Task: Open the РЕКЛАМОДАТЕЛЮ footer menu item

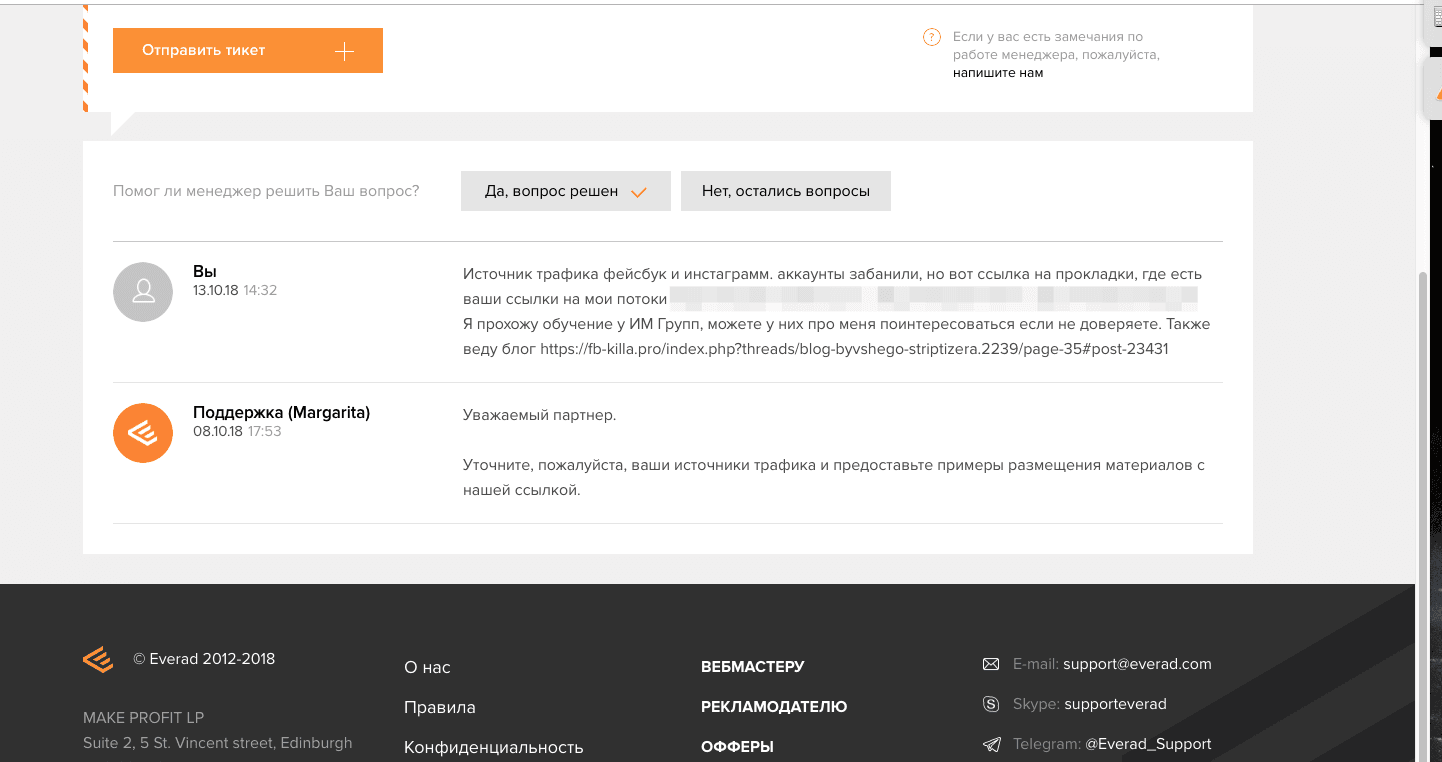Action: coord(774,707)
